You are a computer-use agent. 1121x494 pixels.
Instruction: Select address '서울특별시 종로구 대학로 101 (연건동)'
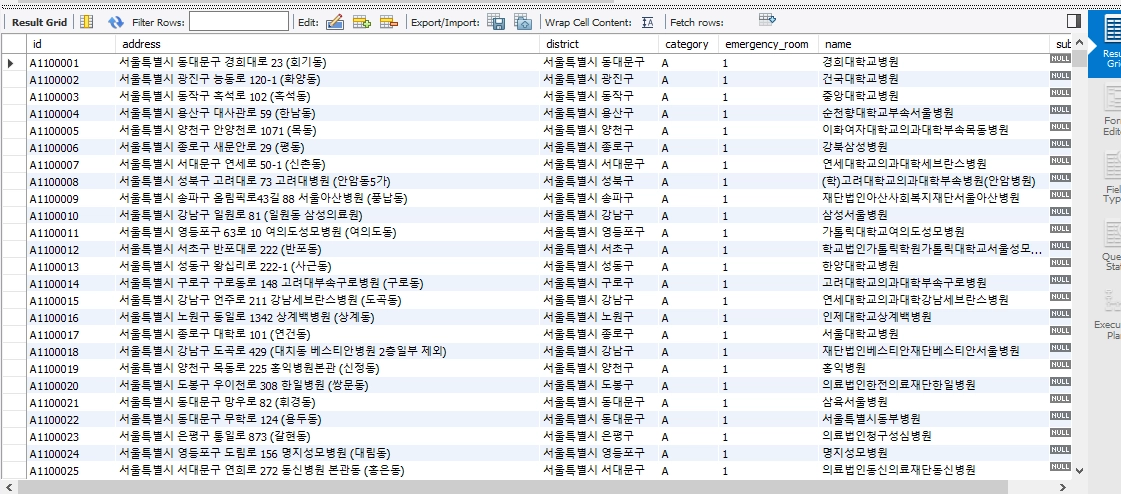tap(327, 335)
